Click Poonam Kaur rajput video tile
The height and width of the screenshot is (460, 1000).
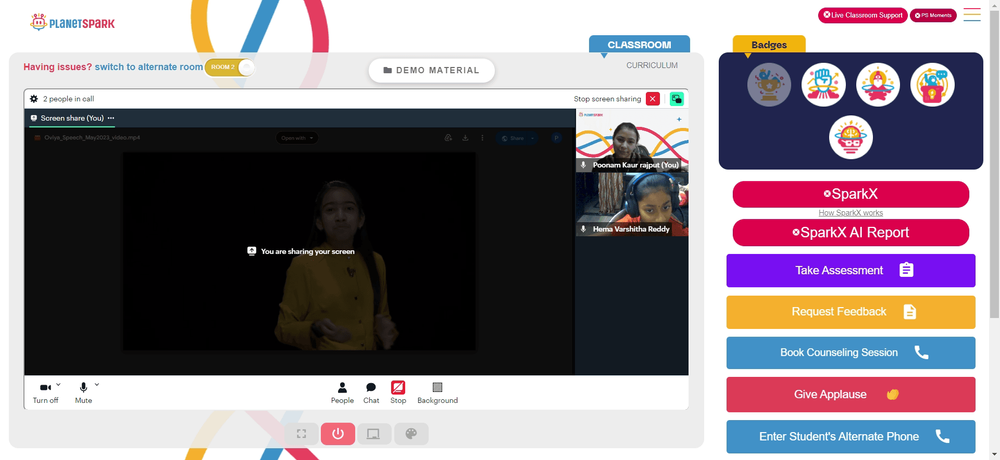point(632,141)
